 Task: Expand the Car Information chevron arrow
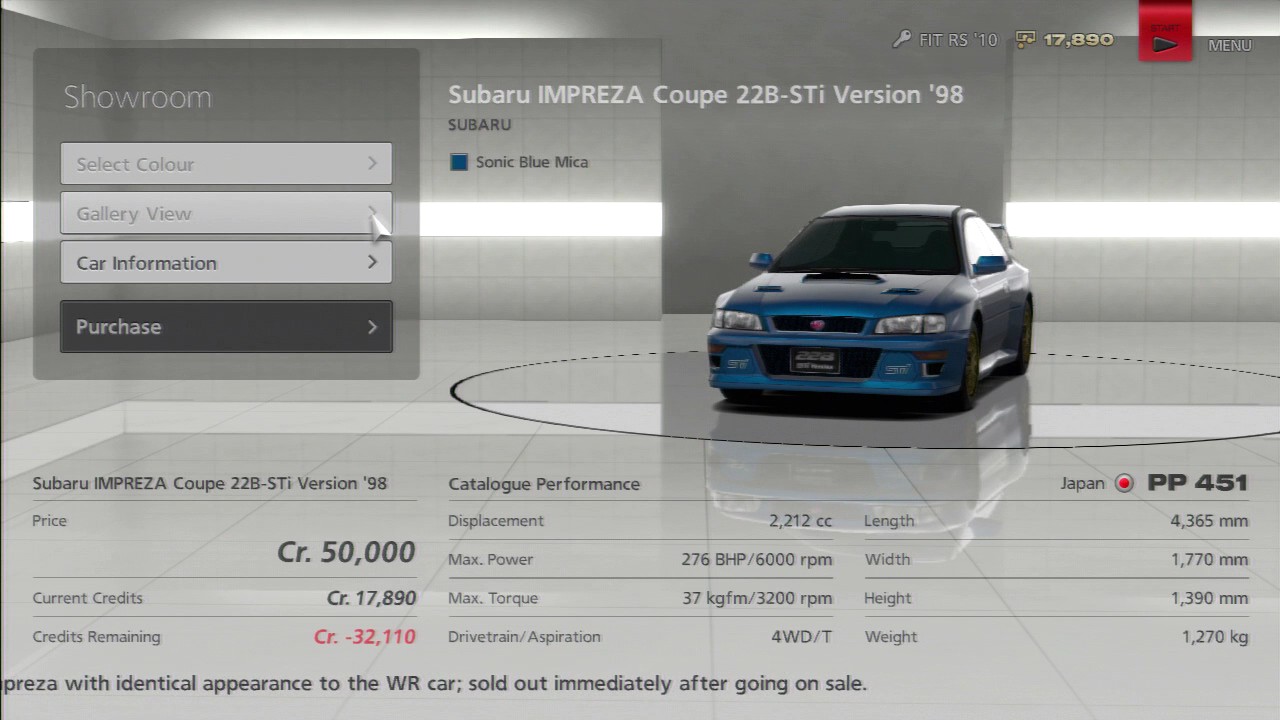tap(372, 262)
